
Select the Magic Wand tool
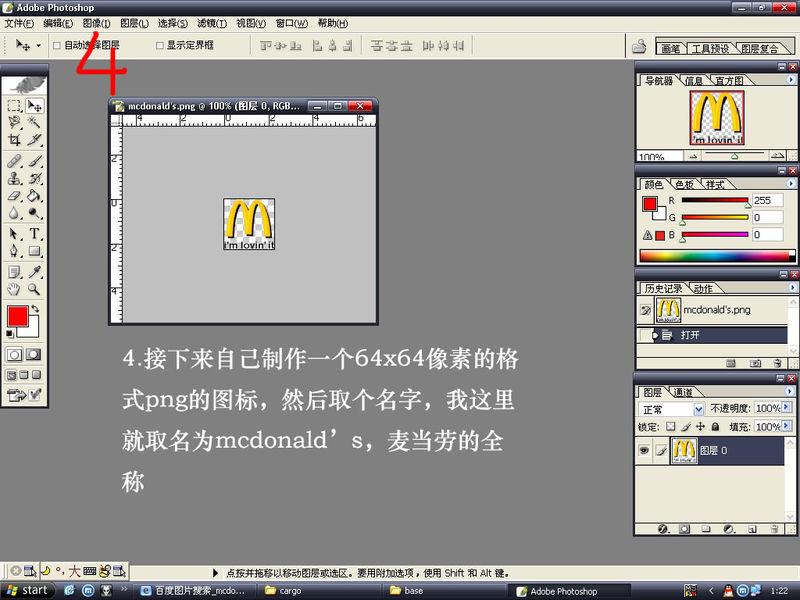point(35,122)
